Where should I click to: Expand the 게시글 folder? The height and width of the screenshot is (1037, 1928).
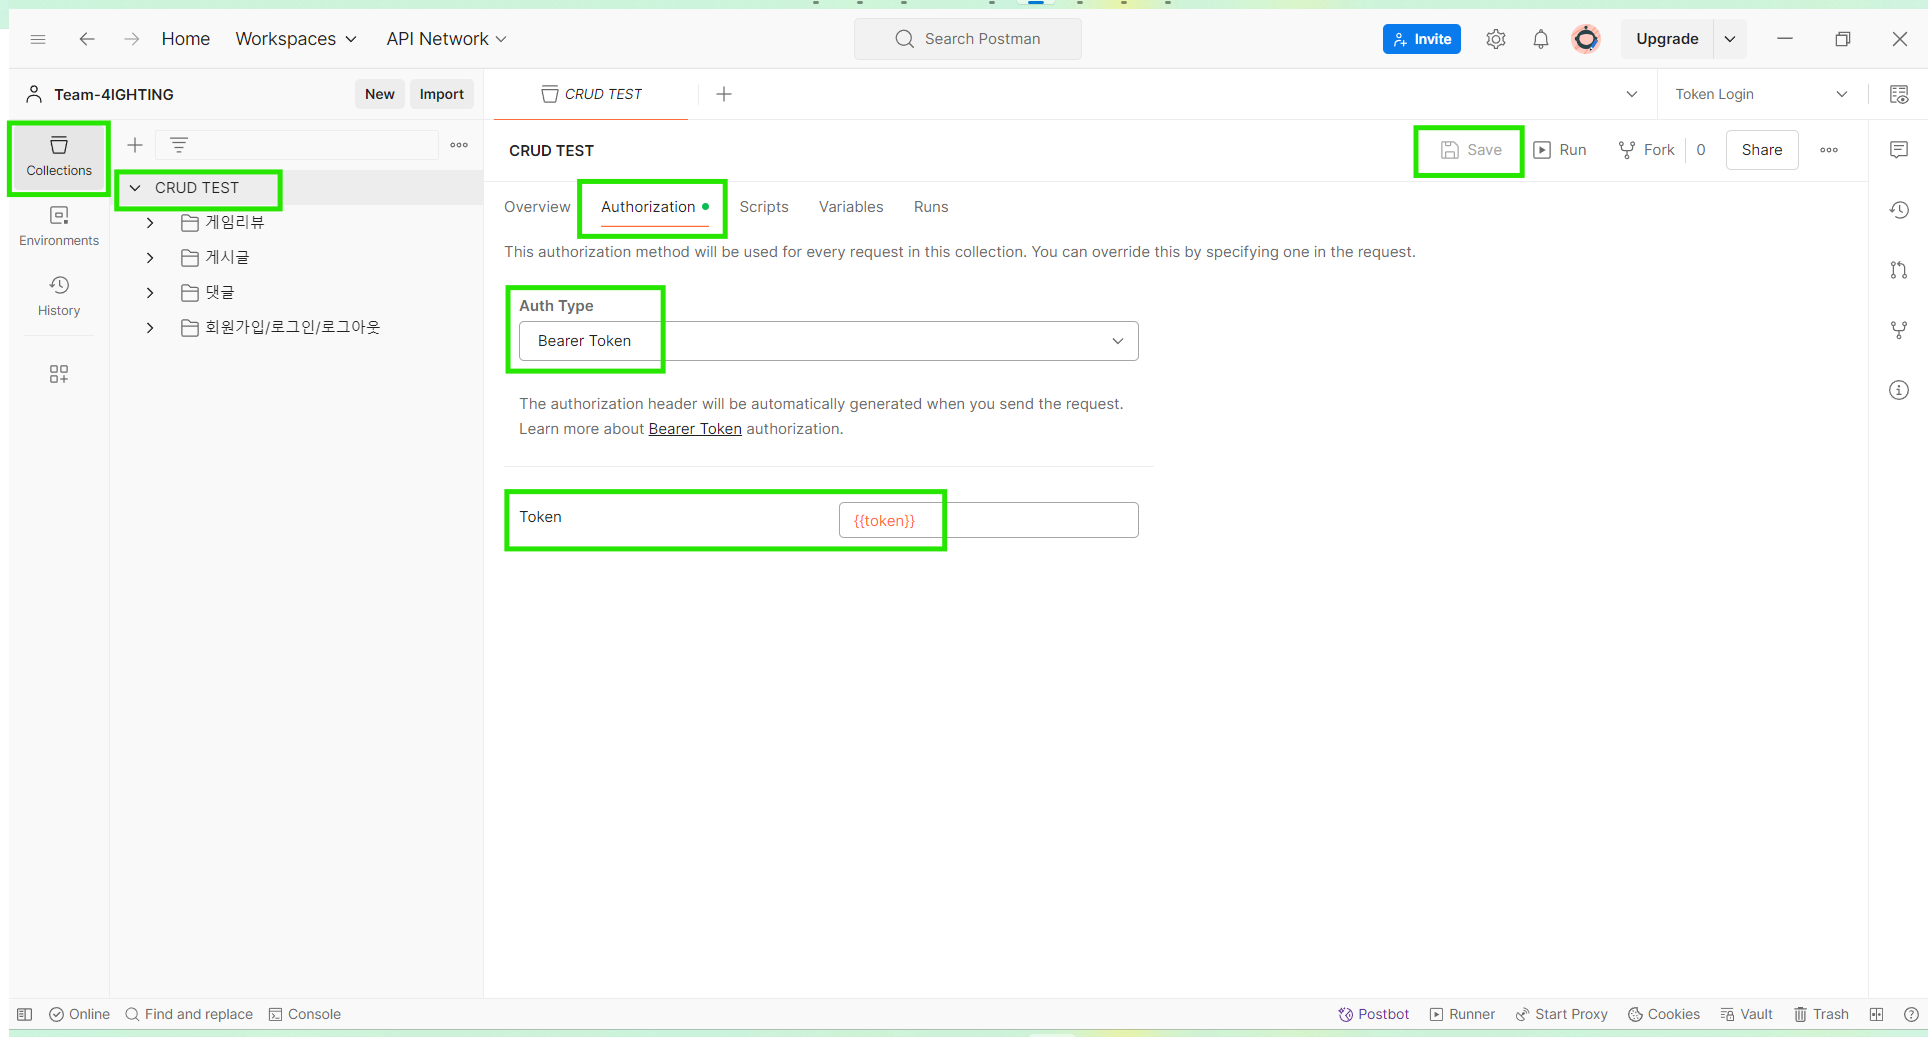click(x=150, y=257)
